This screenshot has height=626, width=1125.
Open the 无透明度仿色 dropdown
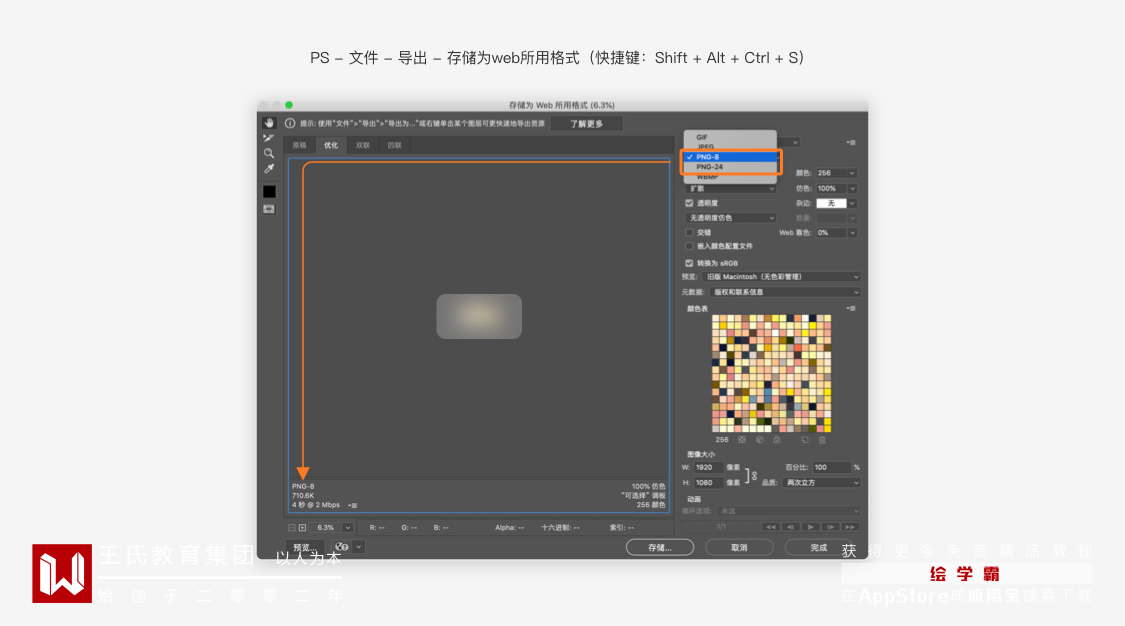coord(730,218)
